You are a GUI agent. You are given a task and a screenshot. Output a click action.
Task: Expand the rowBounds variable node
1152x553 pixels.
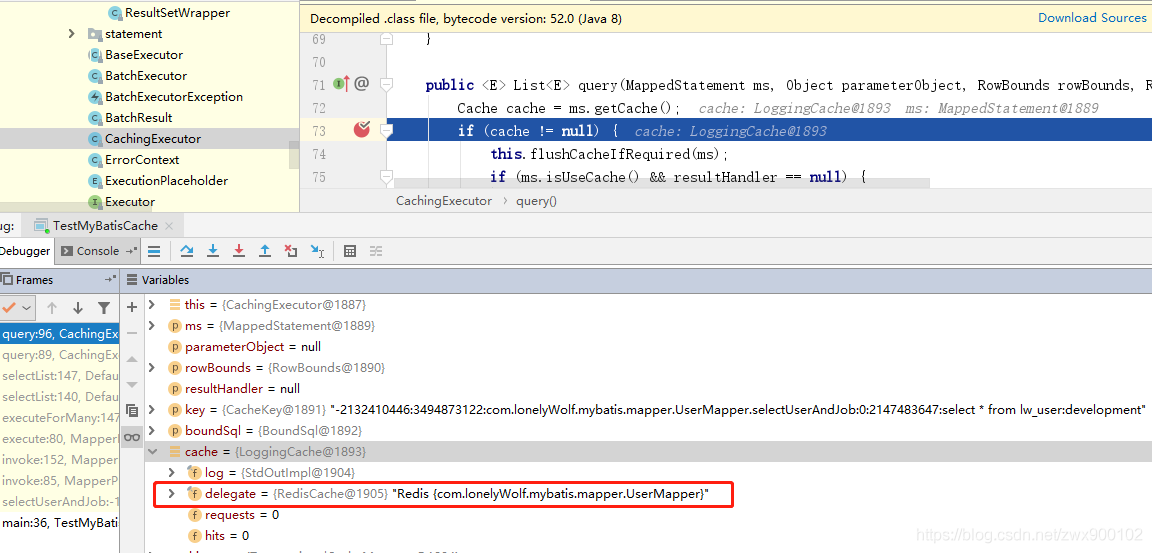[x=152, y=367]
